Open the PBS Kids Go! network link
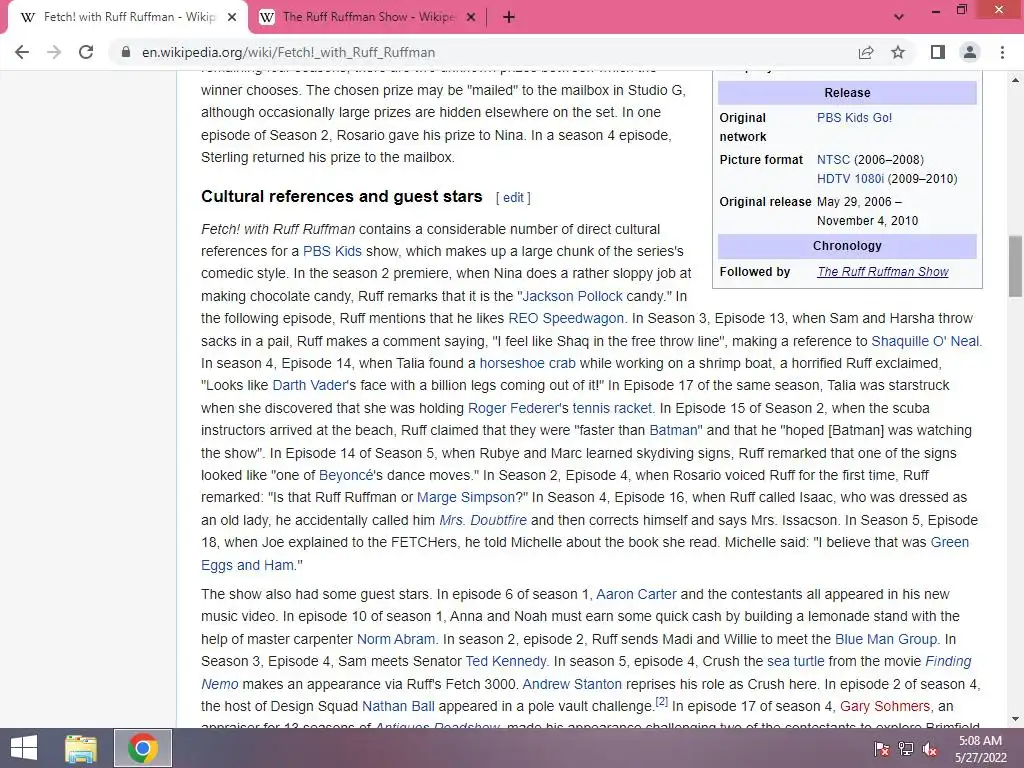The width and height of the screenshot is (1024, 768). (854, 118)
